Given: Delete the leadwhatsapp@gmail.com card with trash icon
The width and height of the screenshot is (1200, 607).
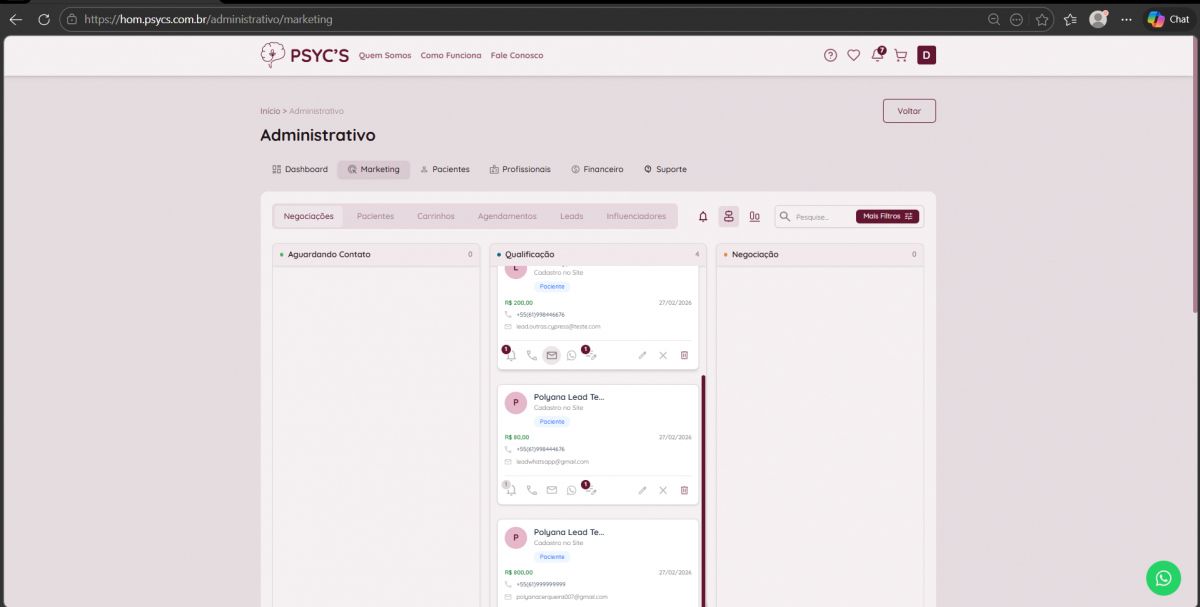Looking at the screenshot, I should click(x=684, y=490).
